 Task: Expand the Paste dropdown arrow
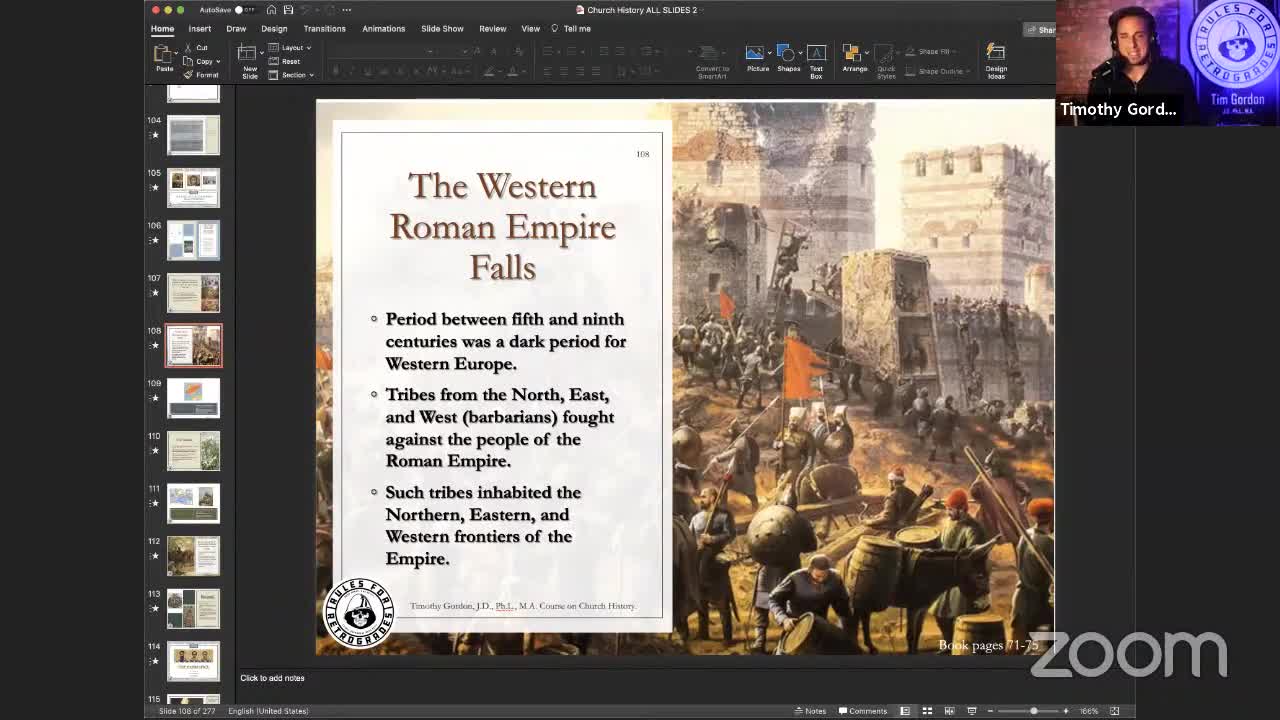coord(177,53)
